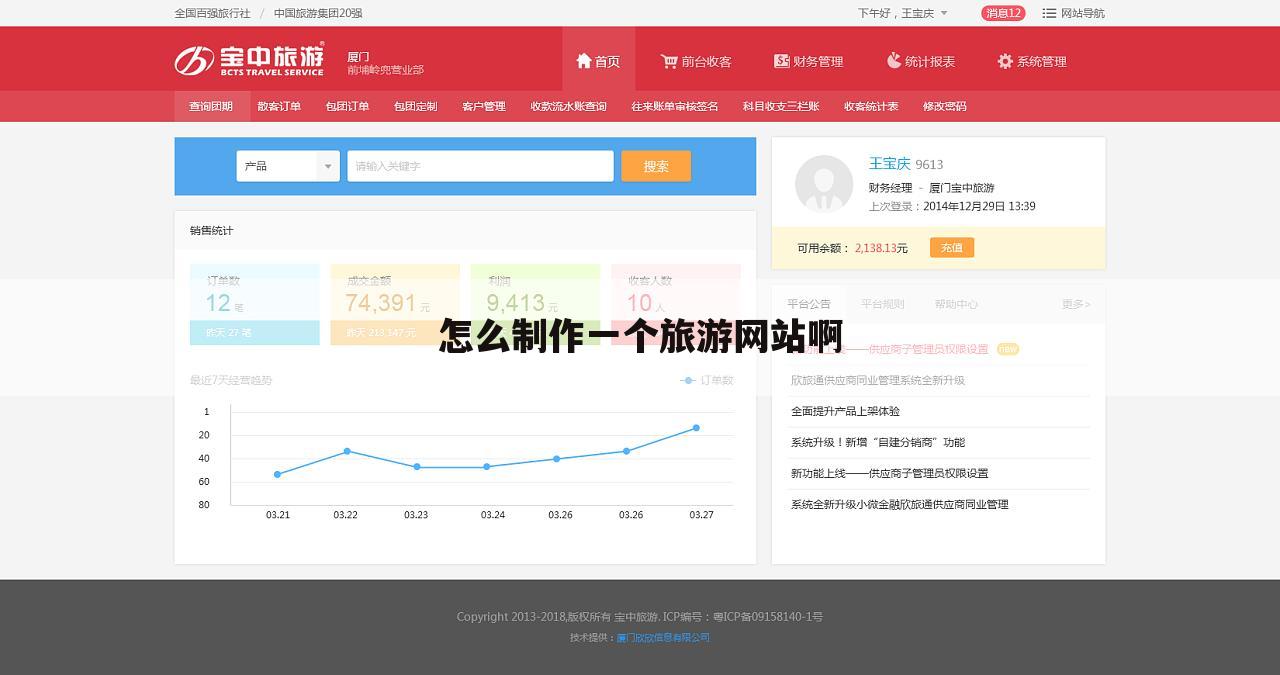1280x675 pixels.
Task: Switch to the 平台规则 tab
Action: 882,303
